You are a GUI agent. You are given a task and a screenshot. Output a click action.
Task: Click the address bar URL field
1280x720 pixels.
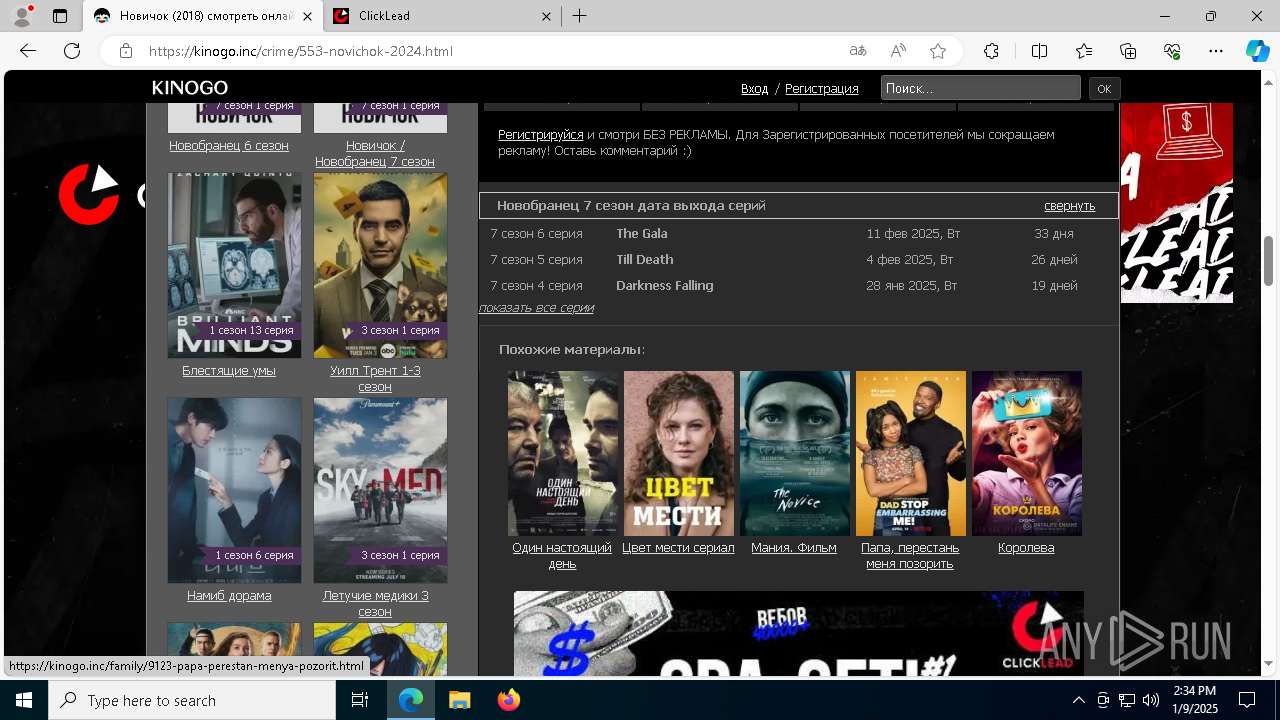[490, 51]
